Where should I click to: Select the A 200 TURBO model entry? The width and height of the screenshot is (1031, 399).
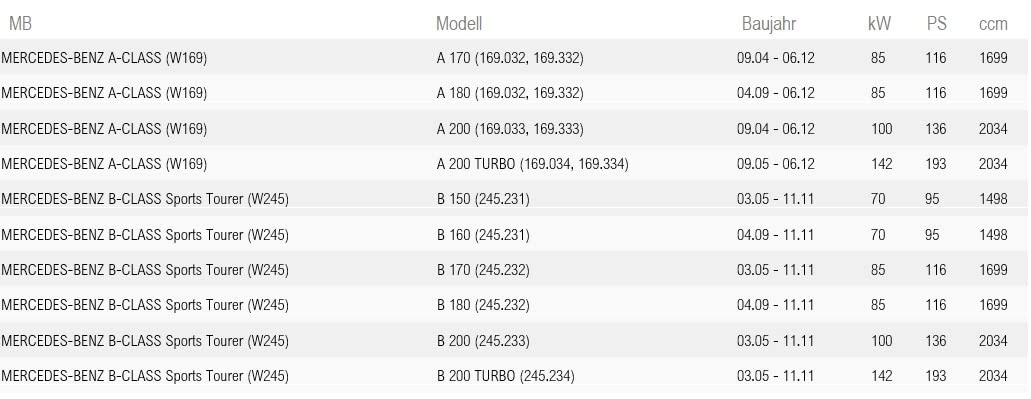[x=533, y=164]
